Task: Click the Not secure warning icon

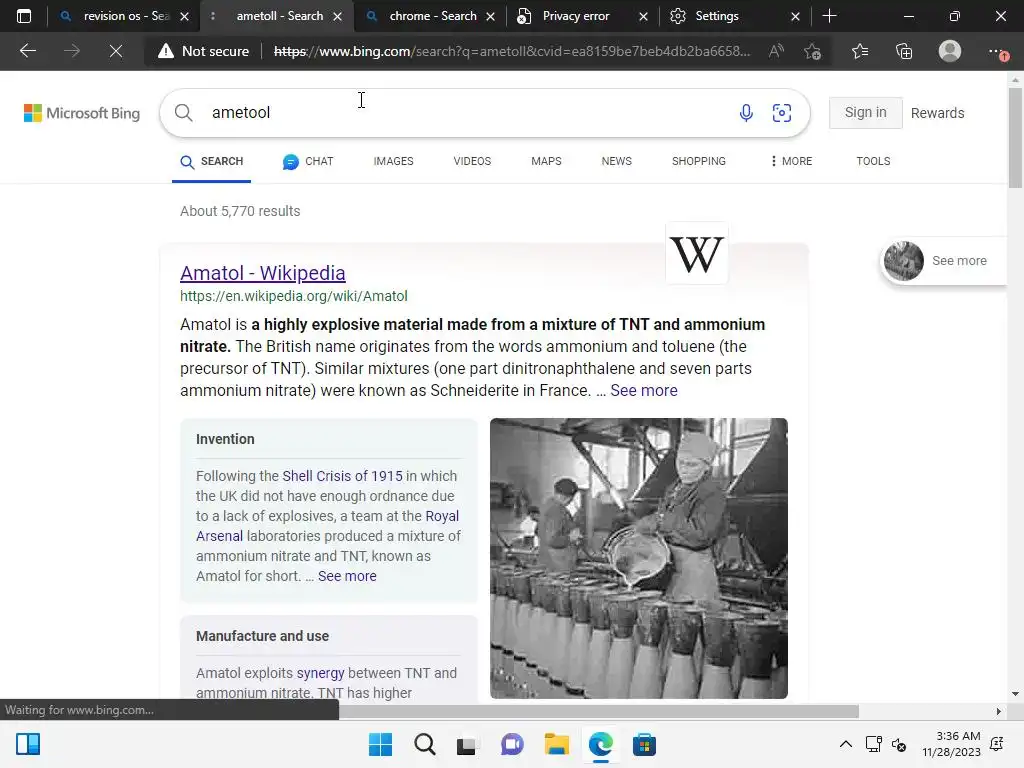Action: (166, 51)
